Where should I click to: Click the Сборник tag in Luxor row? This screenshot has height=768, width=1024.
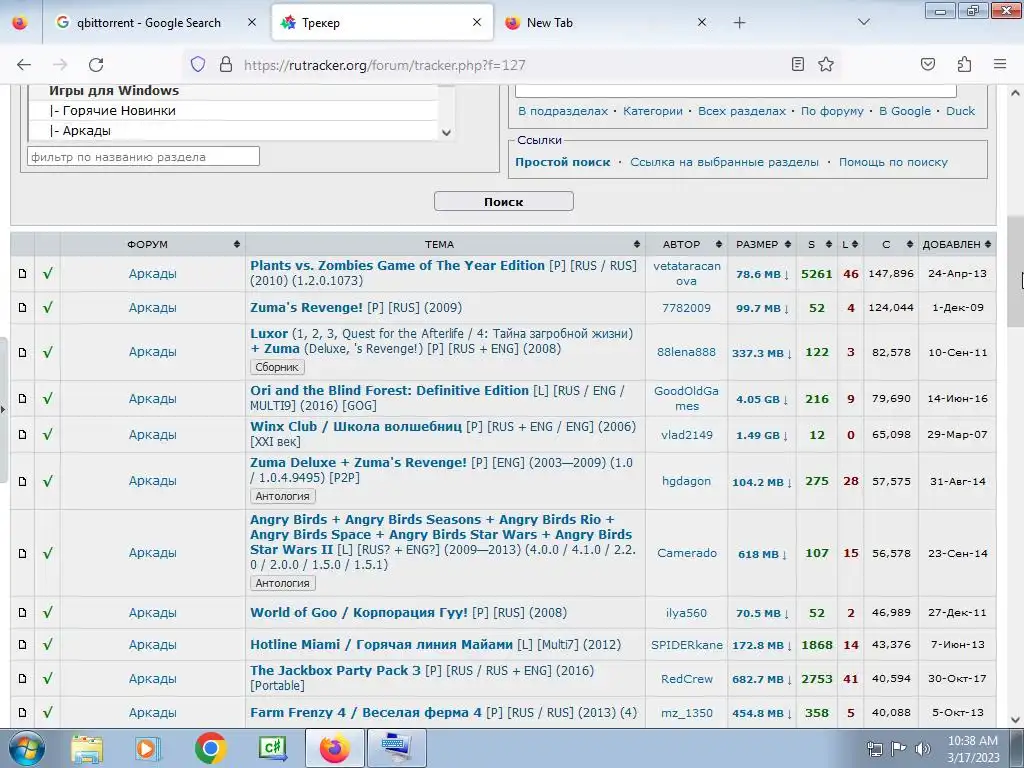tap(277, 367)
